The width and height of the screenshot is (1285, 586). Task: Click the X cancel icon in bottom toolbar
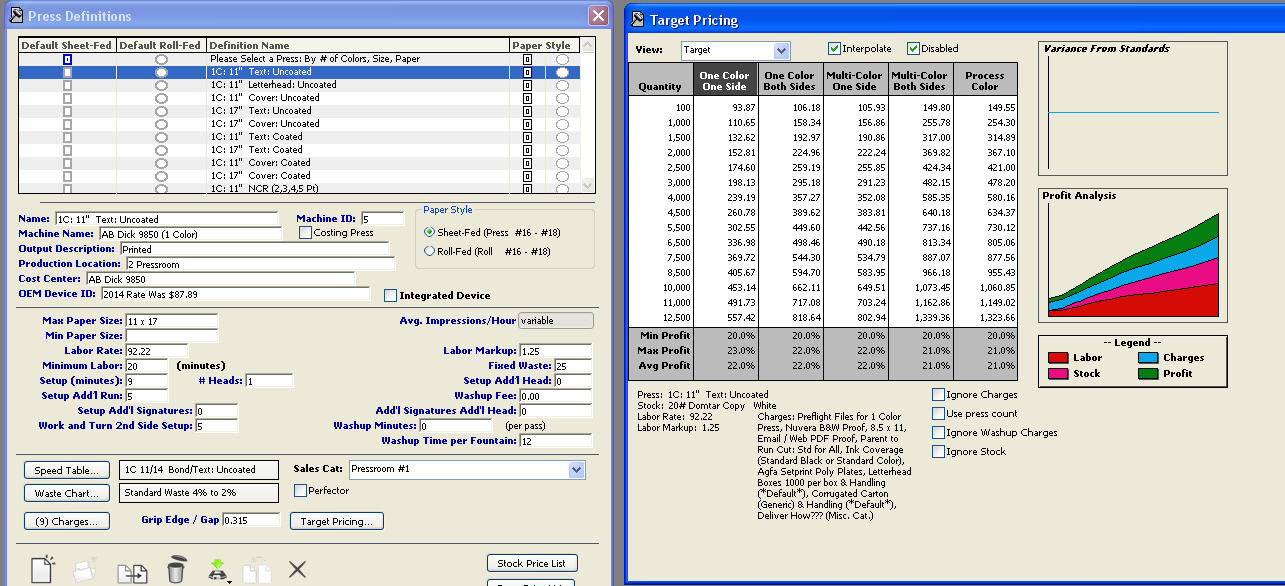[297, 570]
